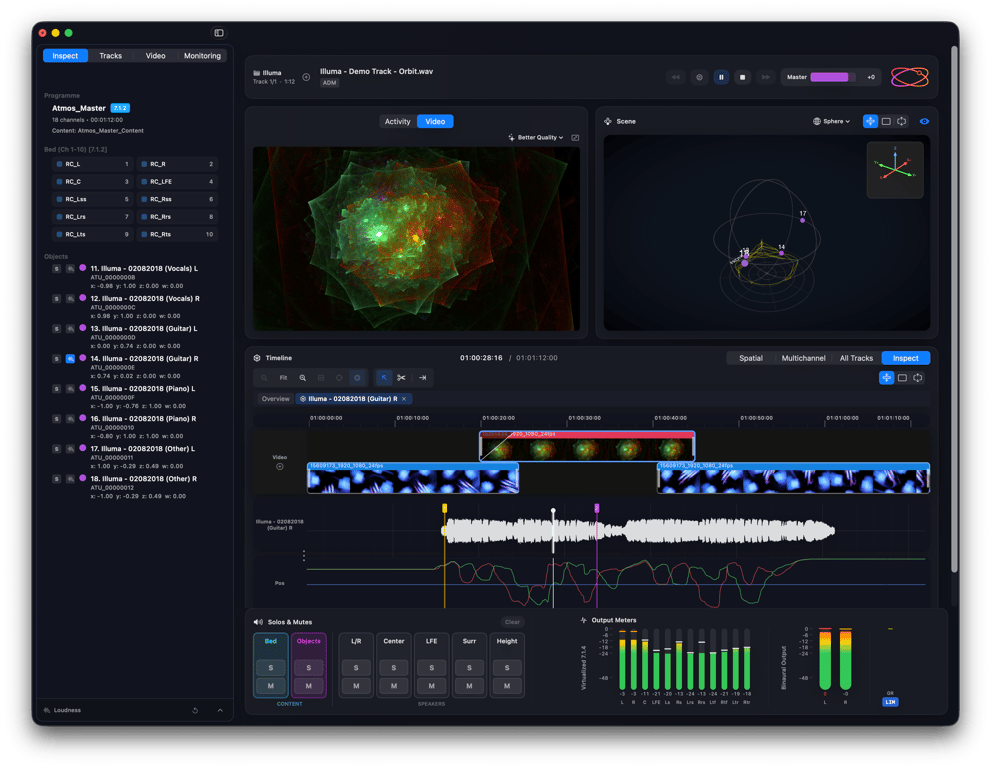Viewport: 991px width, 768px height.
Task: Switch to the Multichannel timeline view
Action: coord(803,358)
